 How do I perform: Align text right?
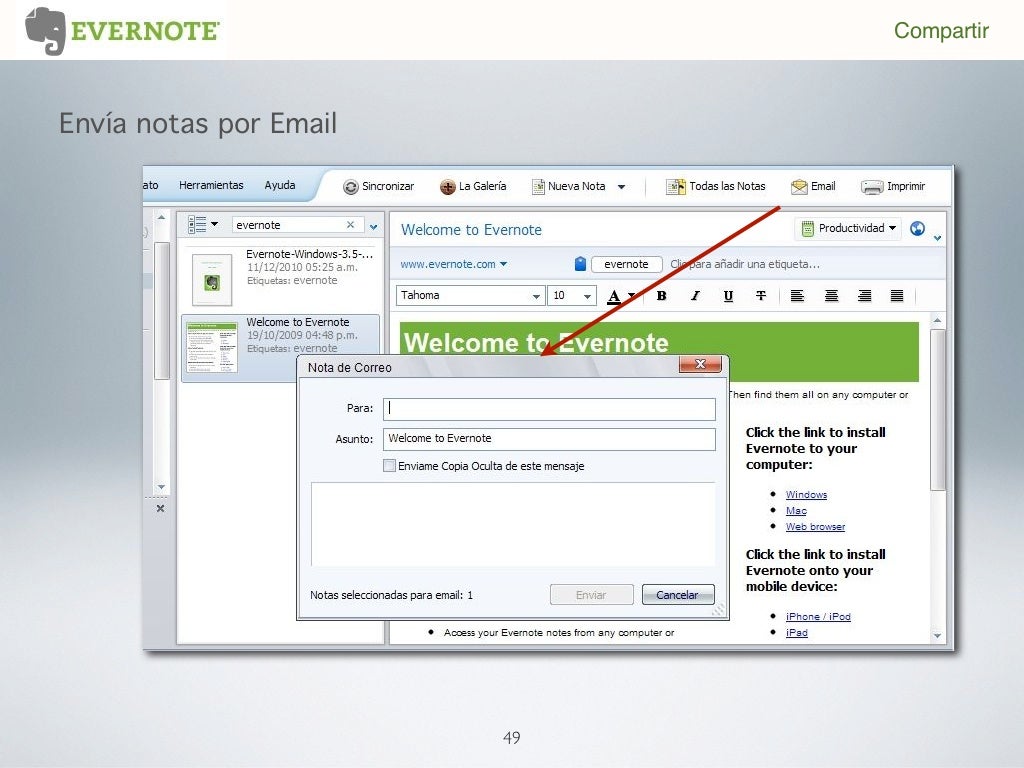click(864, 296)
